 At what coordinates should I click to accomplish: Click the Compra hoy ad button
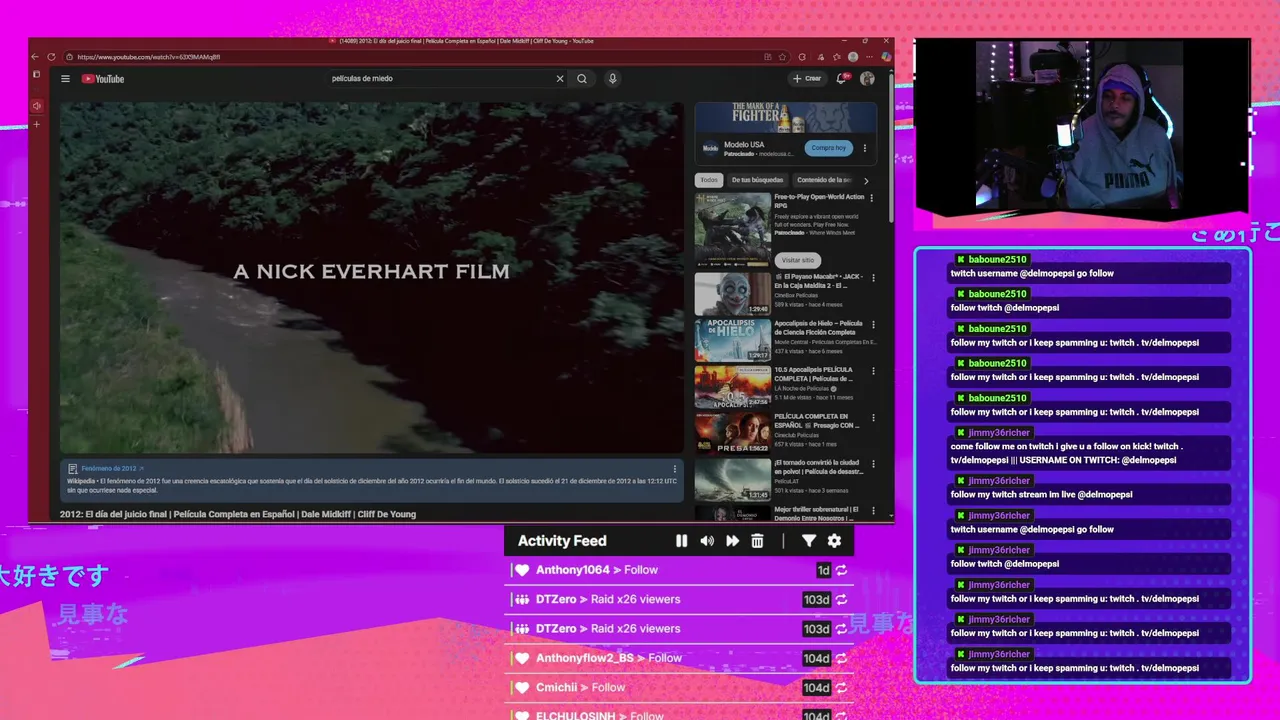click(829, 148)
